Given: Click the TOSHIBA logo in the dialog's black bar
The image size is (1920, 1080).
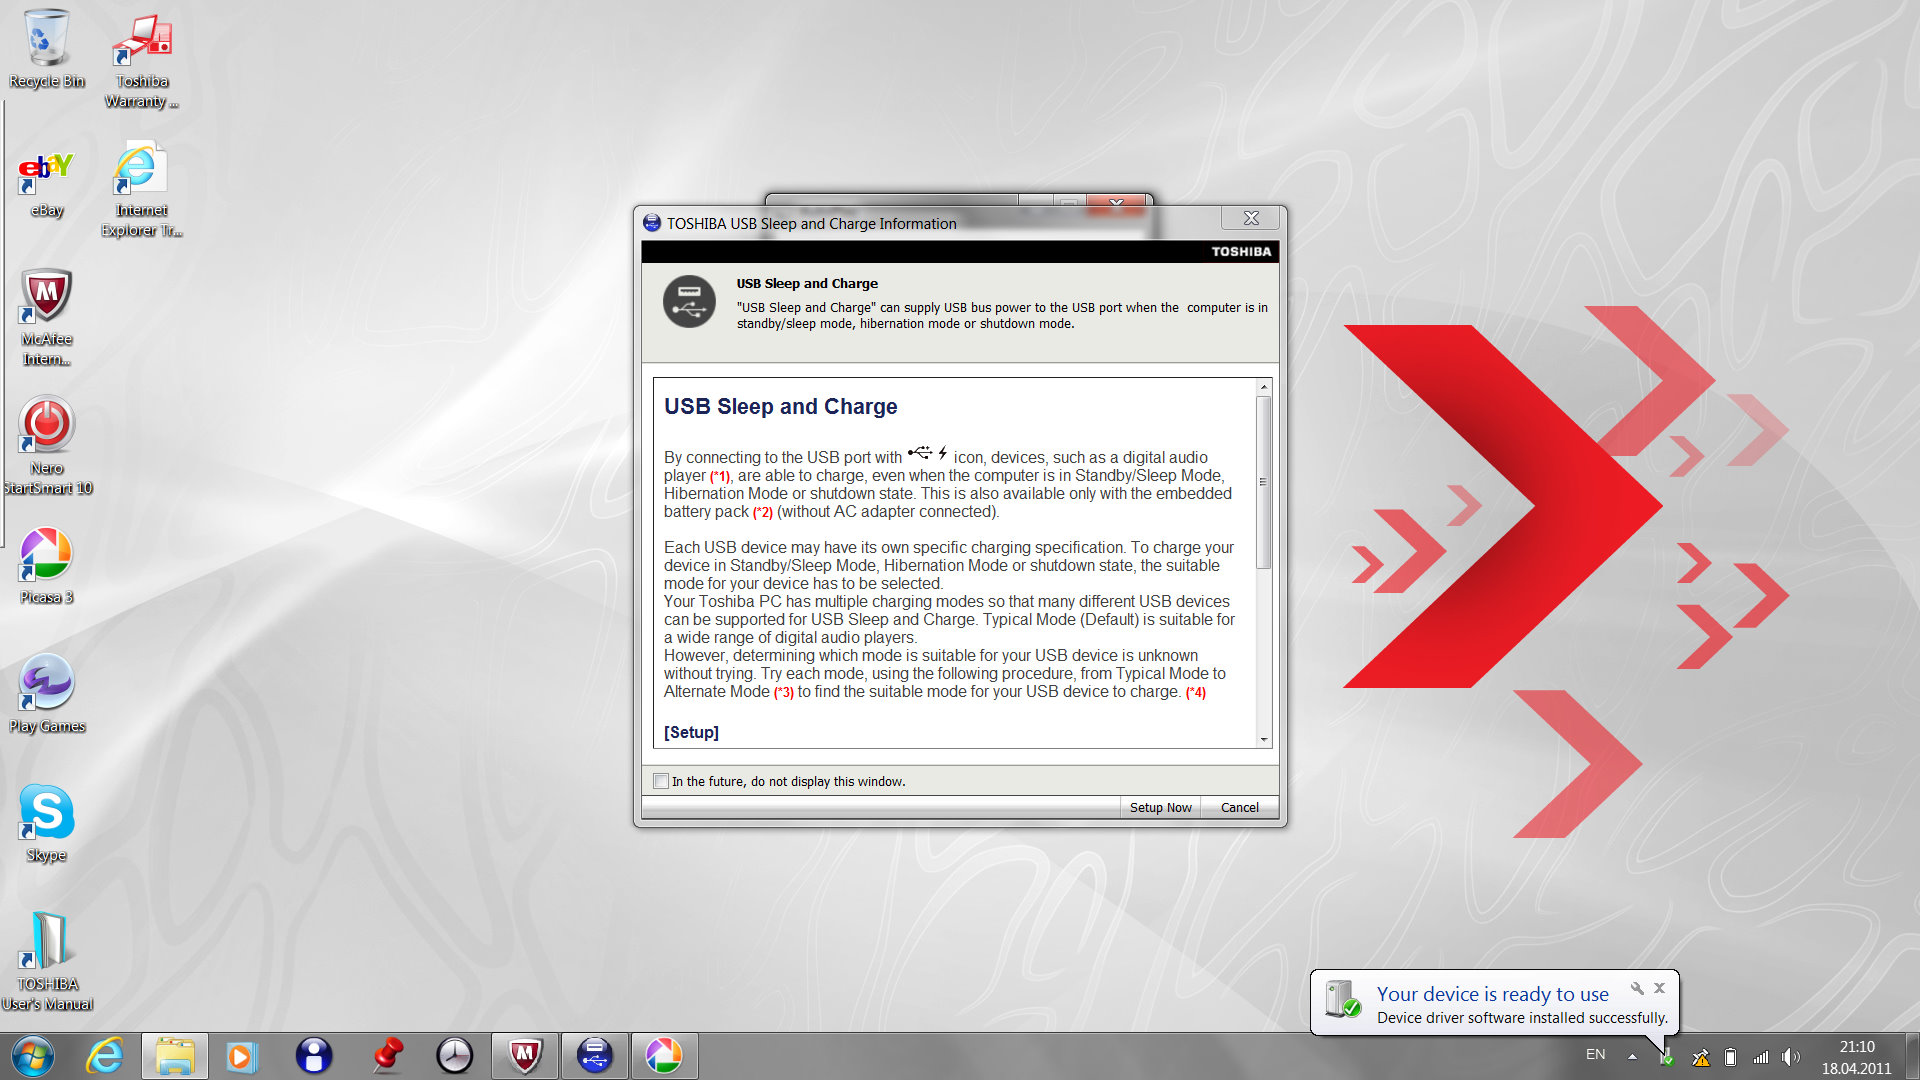Looking at the screenshot, I should point(1241,252).
